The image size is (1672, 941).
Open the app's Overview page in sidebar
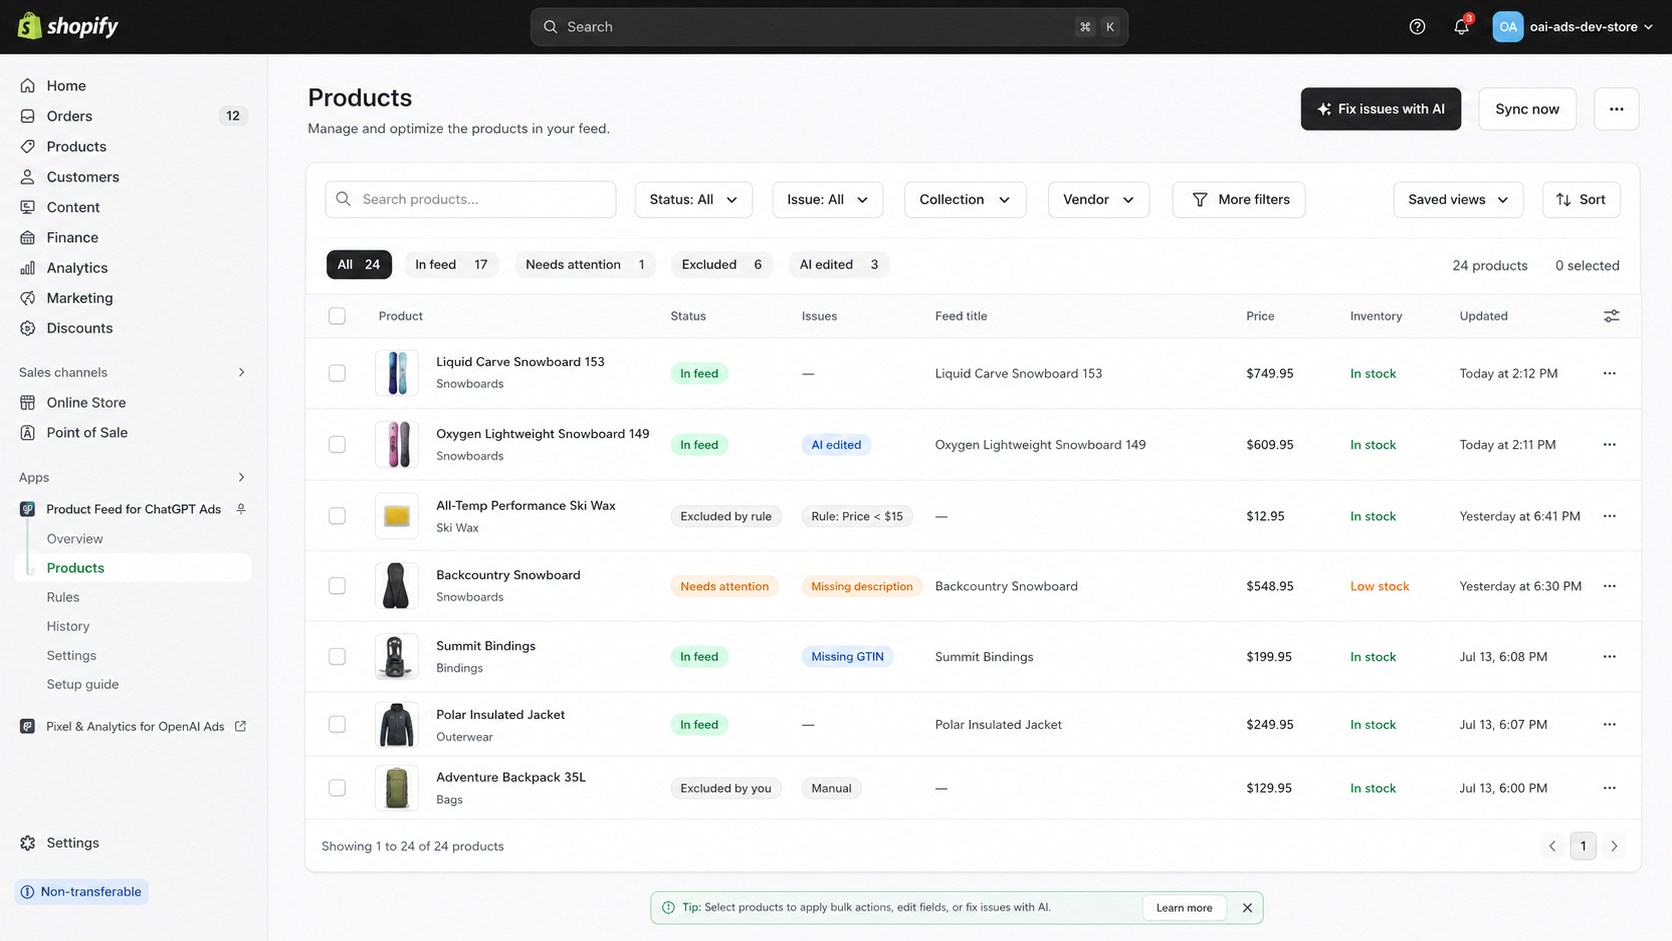click(75, 539)
